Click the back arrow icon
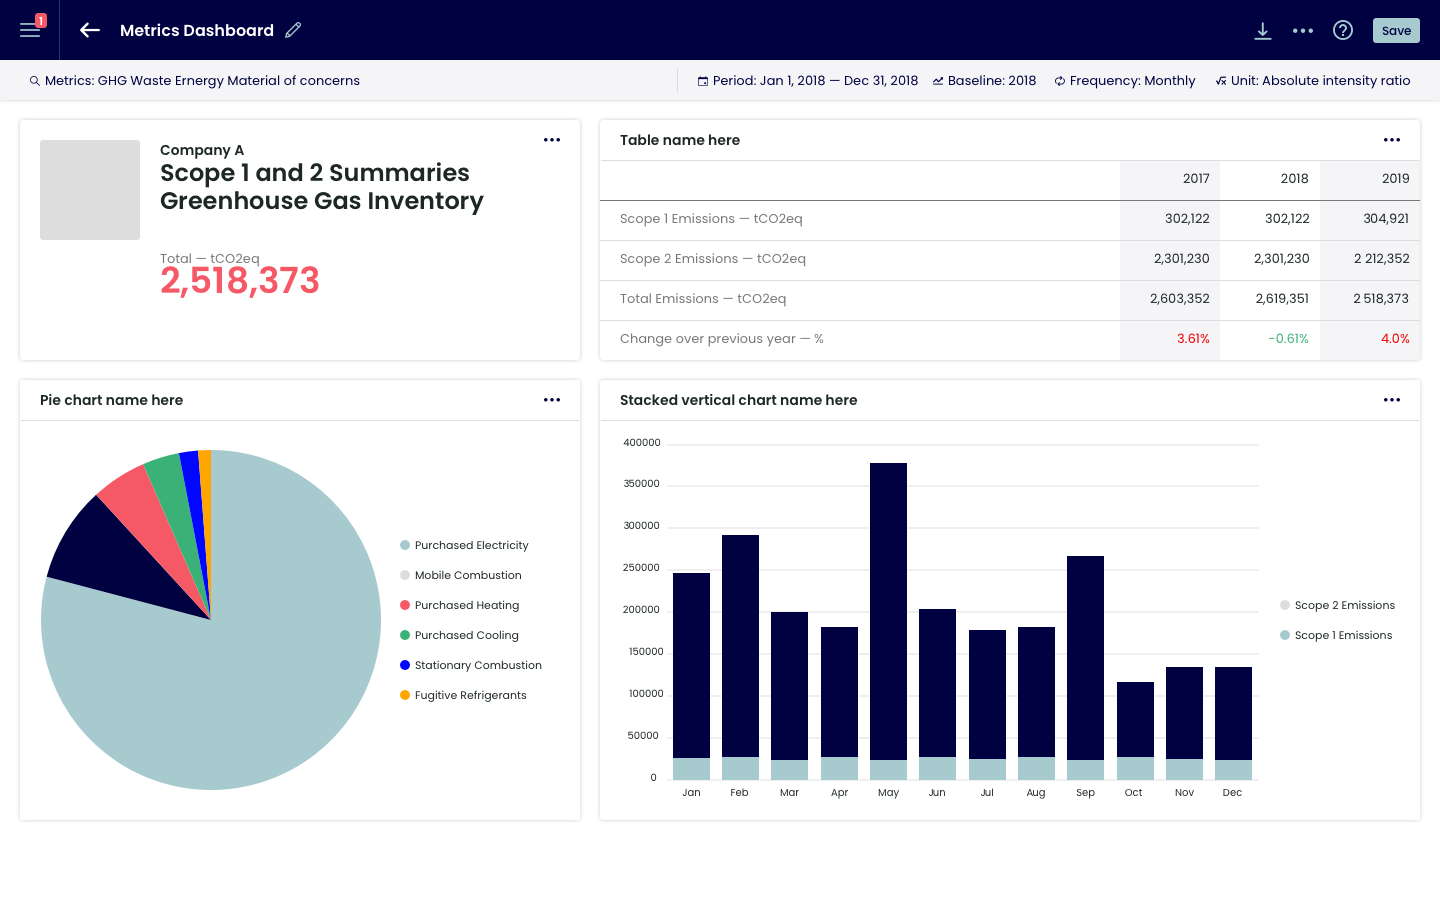Viewport: 1440px width, 900px height. [90, 30]
